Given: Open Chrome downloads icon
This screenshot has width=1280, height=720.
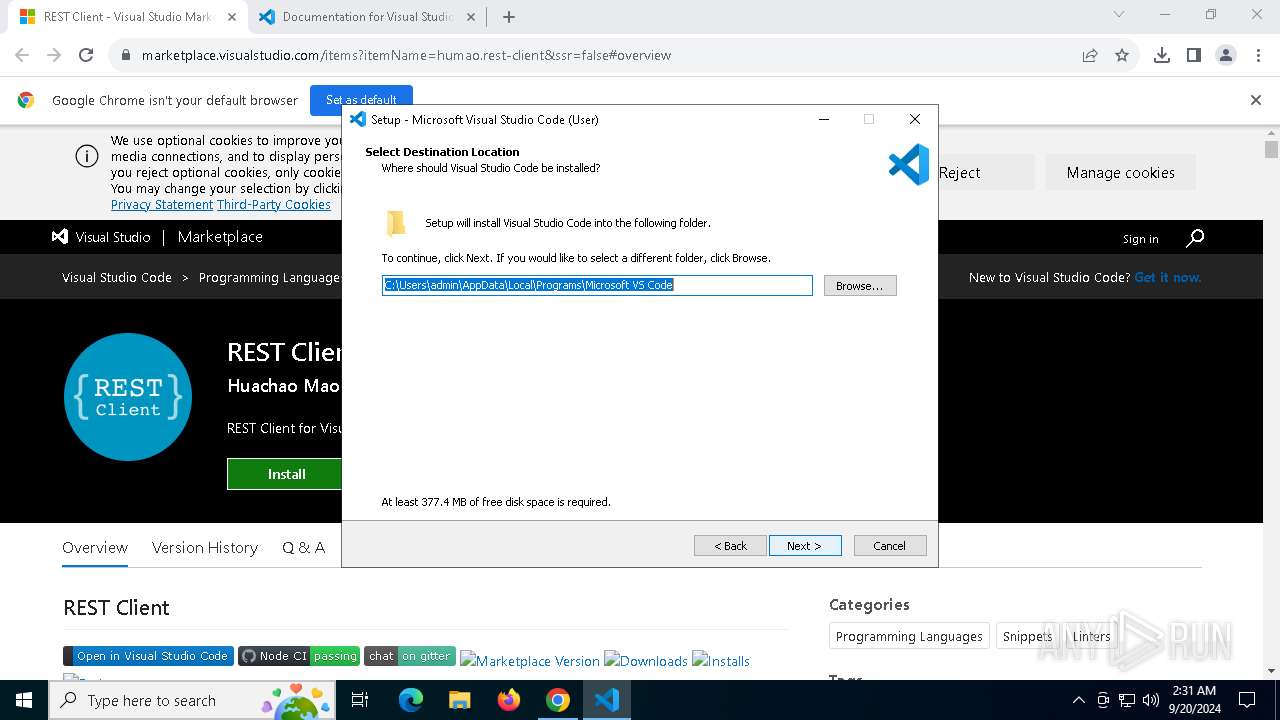Looking at the screenshot, I should 1162,56.
